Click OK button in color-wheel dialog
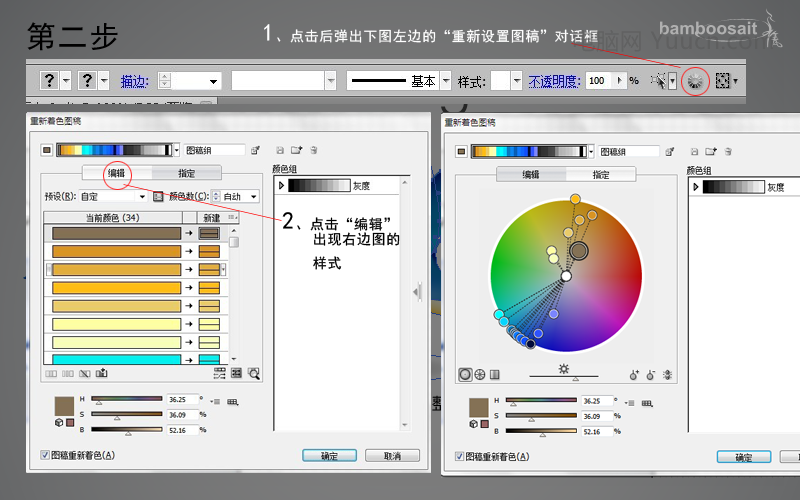This screenshot has height=500, width=800. (x=743, y=457)
